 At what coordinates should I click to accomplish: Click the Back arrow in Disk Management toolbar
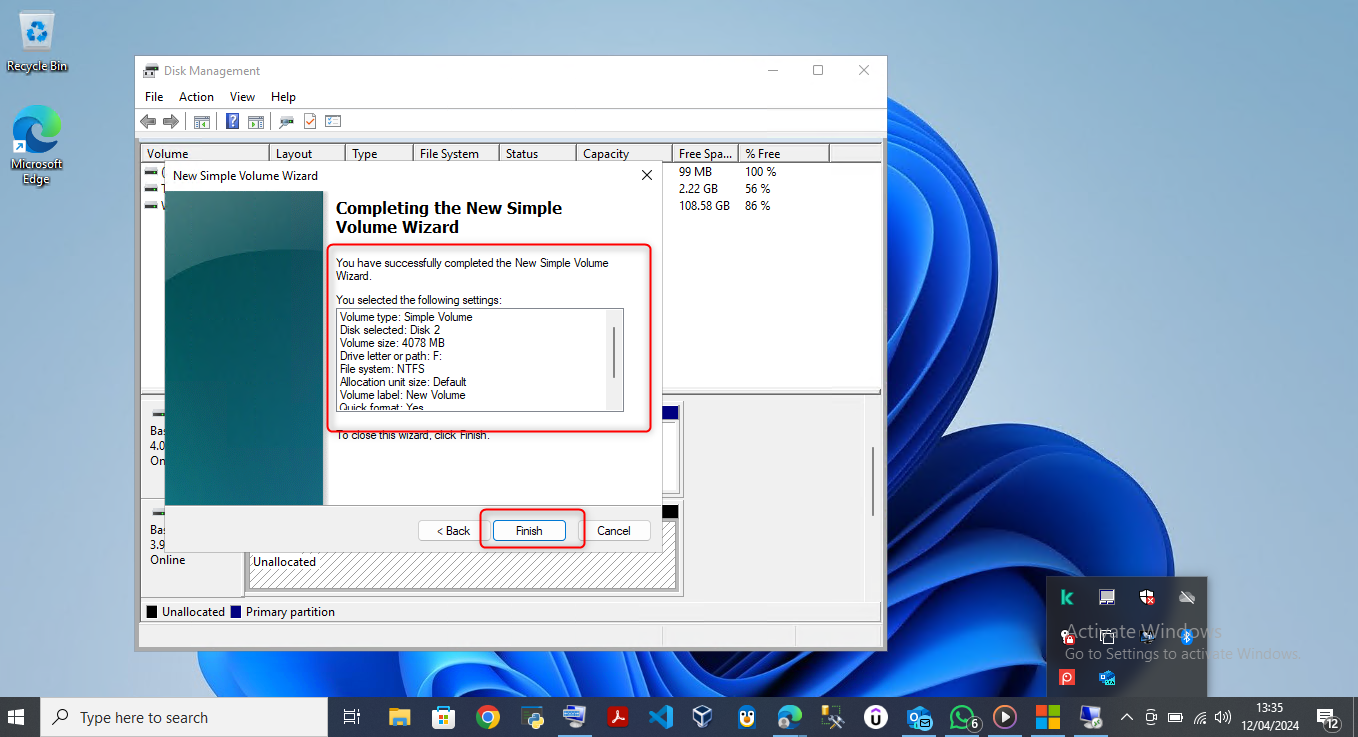[148, 121]
